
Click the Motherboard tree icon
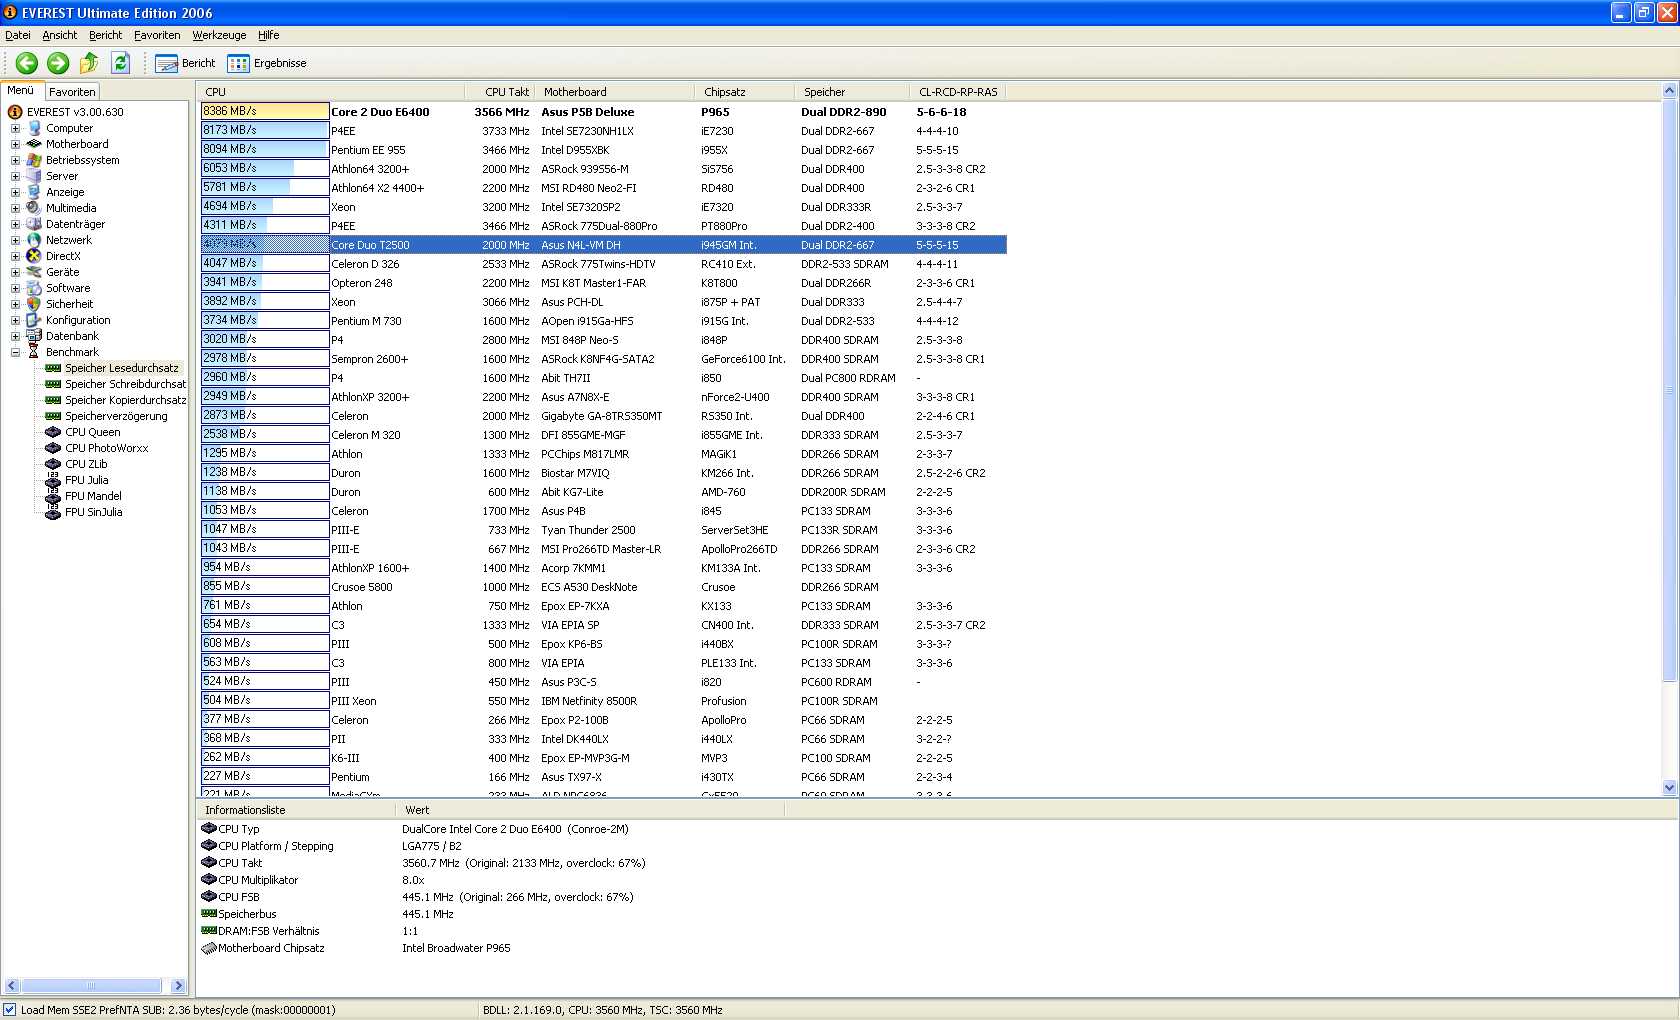coord(35,144)
